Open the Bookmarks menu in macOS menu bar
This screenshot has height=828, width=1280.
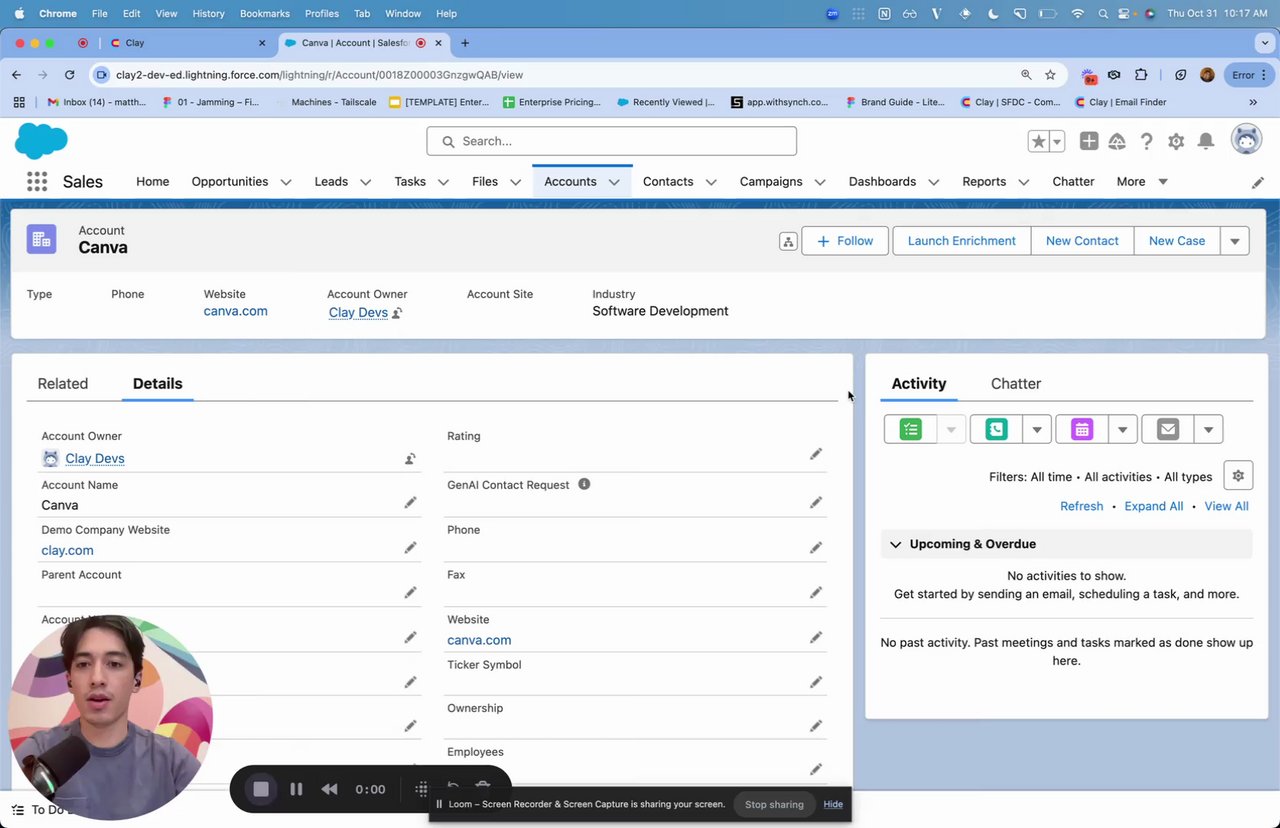point(265,14)
